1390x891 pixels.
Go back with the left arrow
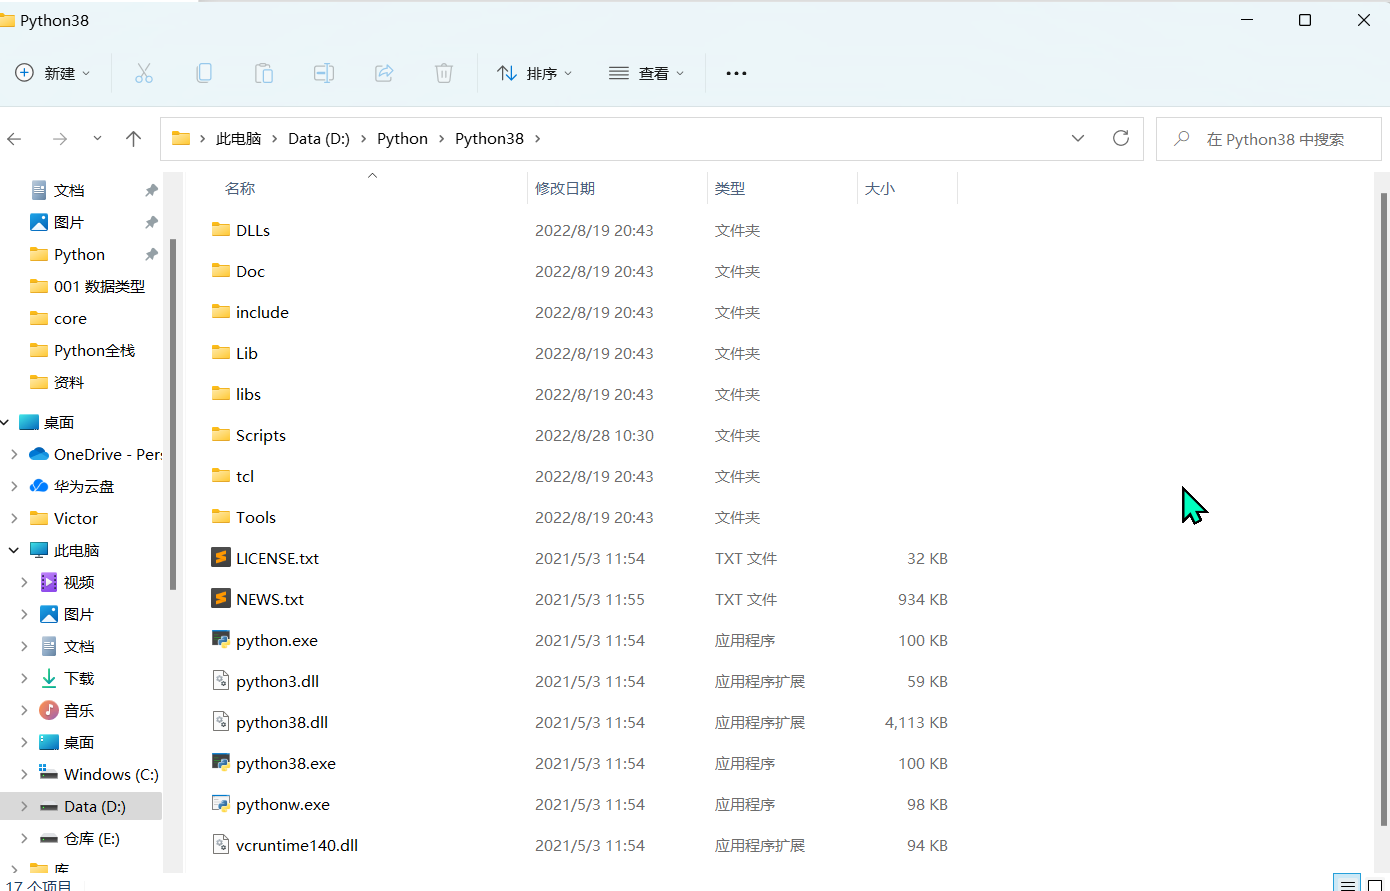14,139
